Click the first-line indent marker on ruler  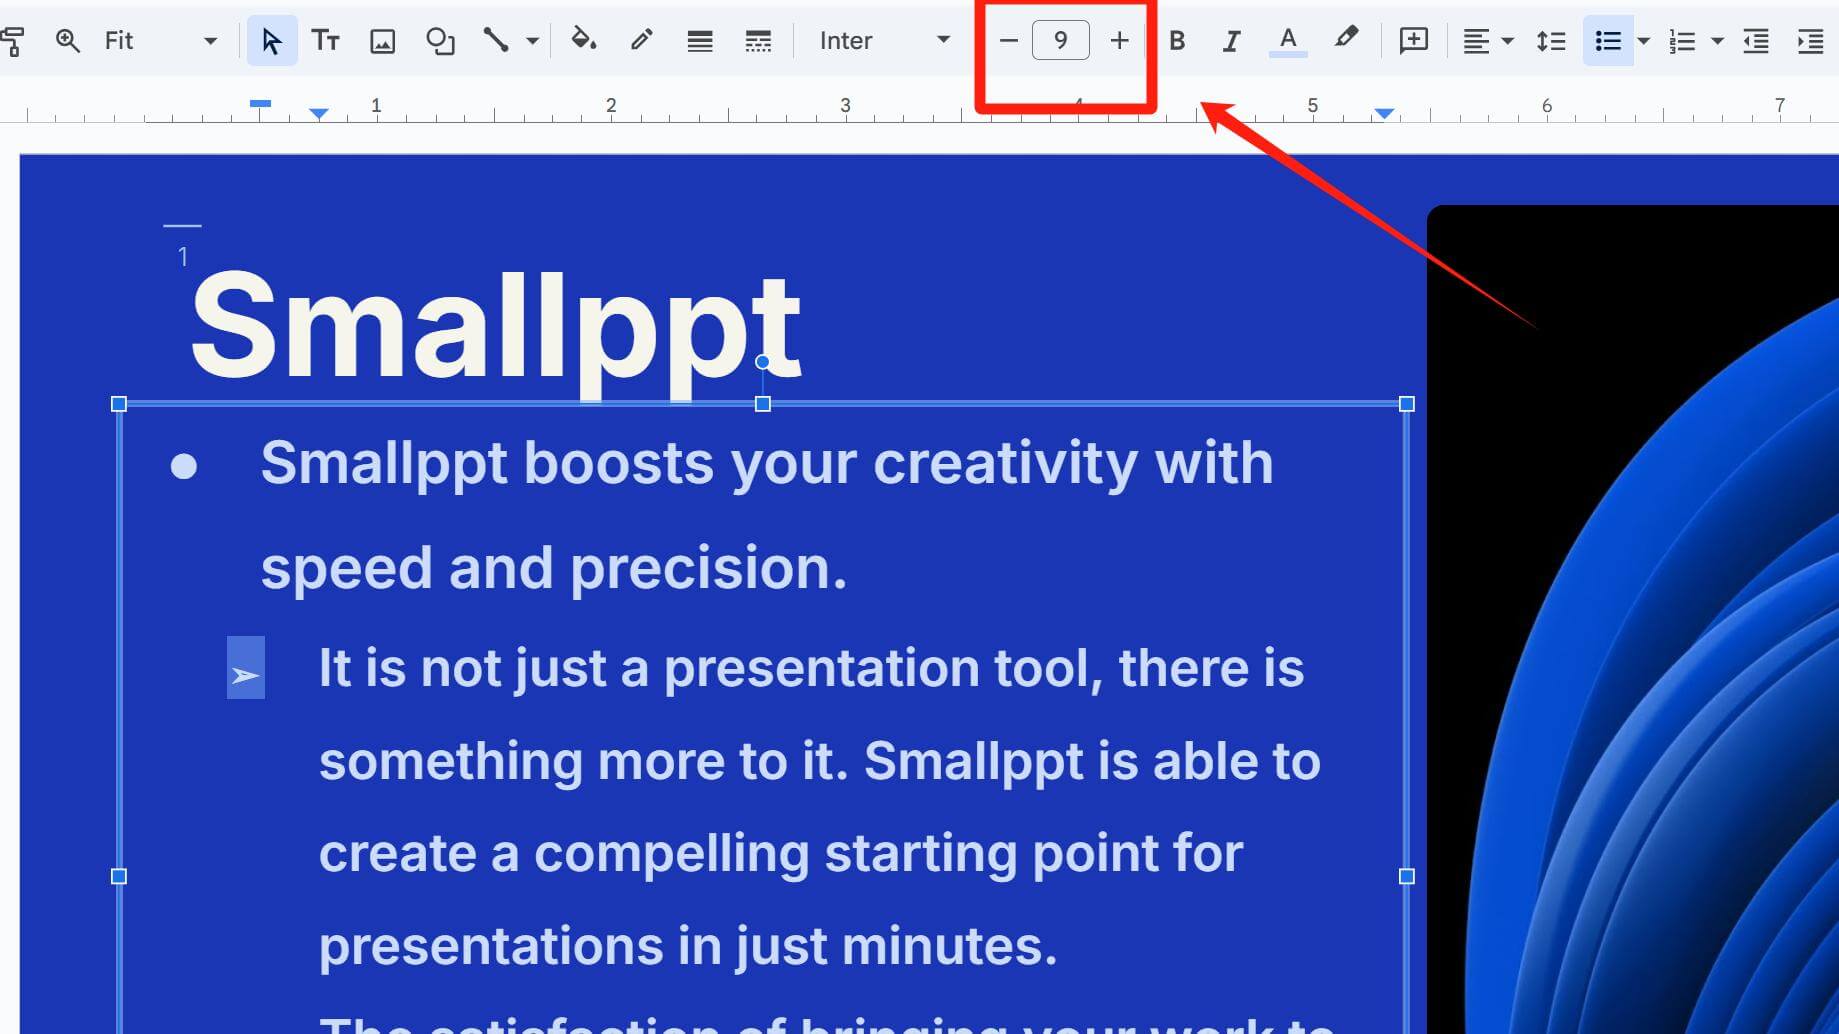[x=260, y=103]
